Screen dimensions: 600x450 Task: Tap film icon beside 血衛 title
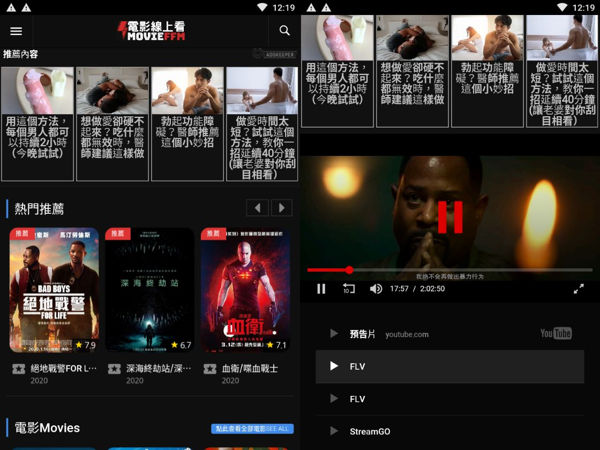(210, 369)
